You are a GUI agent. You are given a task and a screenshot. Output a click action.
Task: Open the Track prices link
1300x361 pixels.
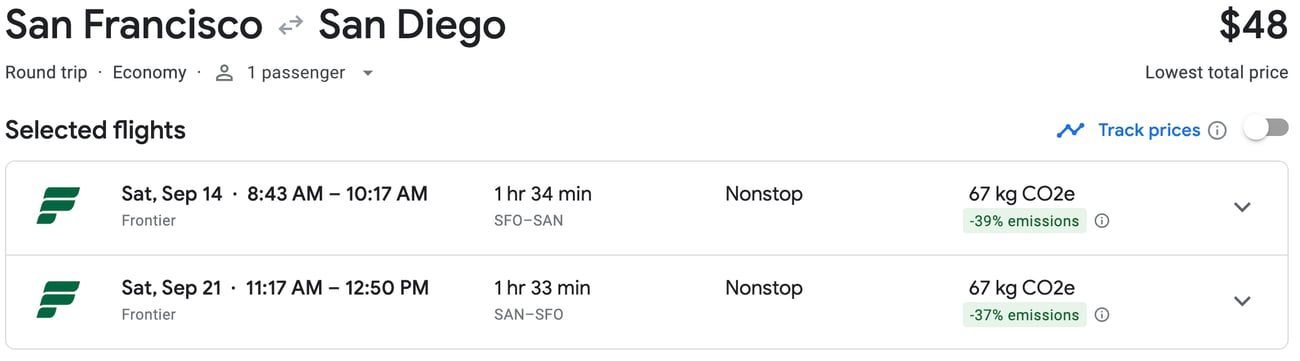1149,130
